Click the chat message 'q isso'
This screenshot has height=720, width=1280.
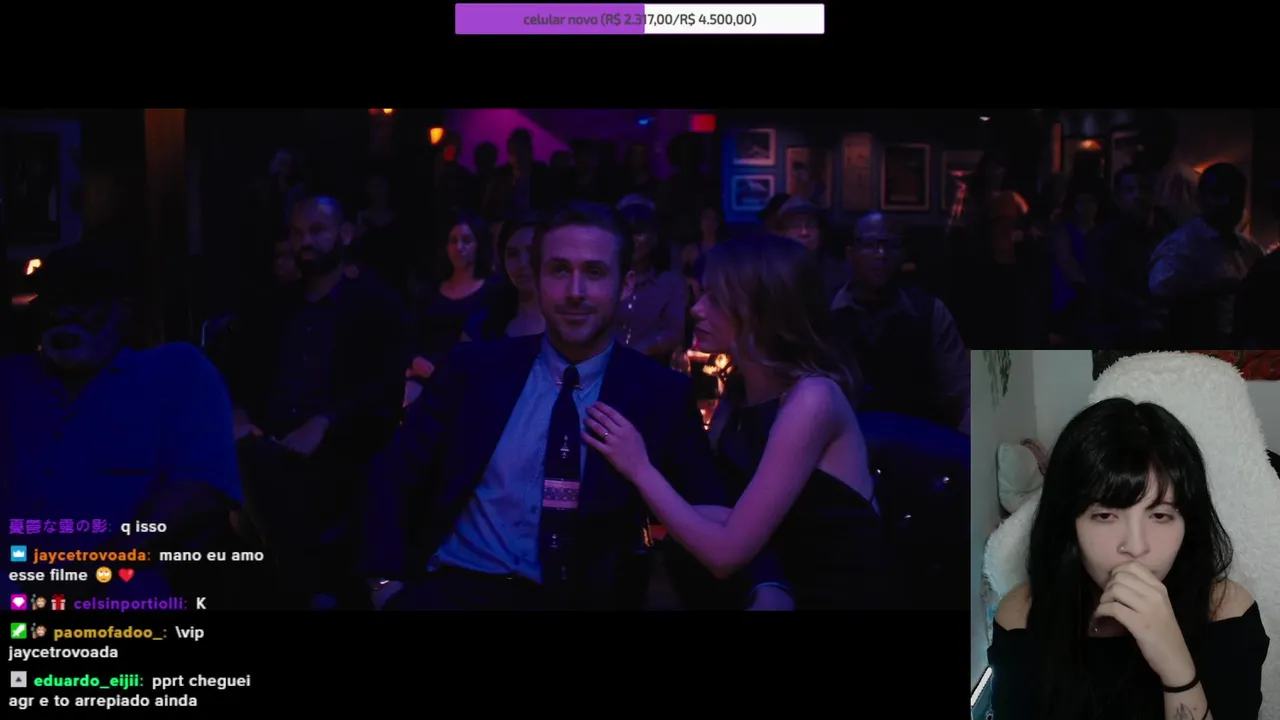coord(143,526)
